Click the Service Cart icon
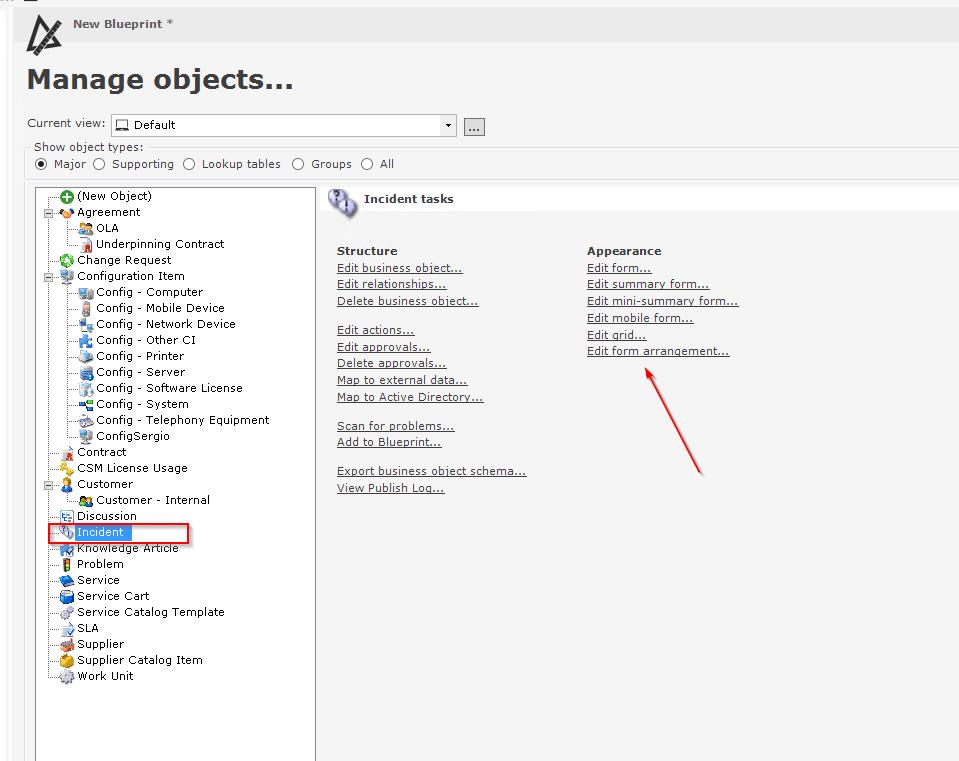This screenshot has width=959, height=761. [x=67, y=596]
